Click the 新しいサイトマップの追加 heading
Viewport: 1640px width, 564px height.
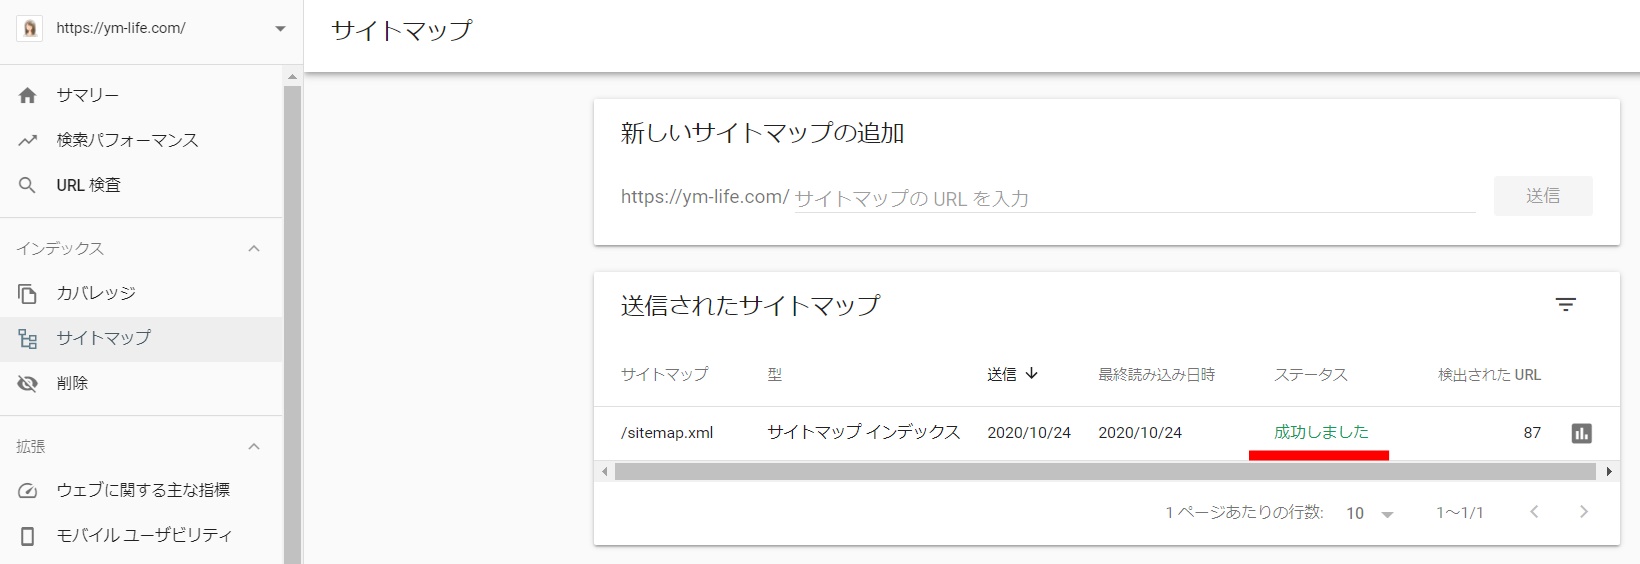(x=762, y=133)
